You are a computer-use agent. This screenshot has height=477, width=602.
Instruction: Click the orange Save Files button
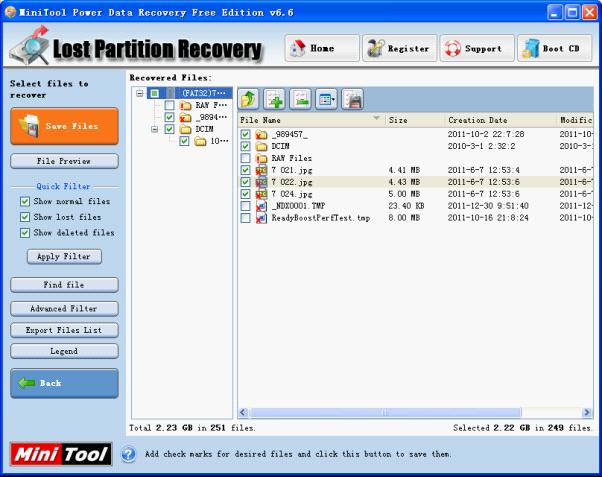(64, 126)
